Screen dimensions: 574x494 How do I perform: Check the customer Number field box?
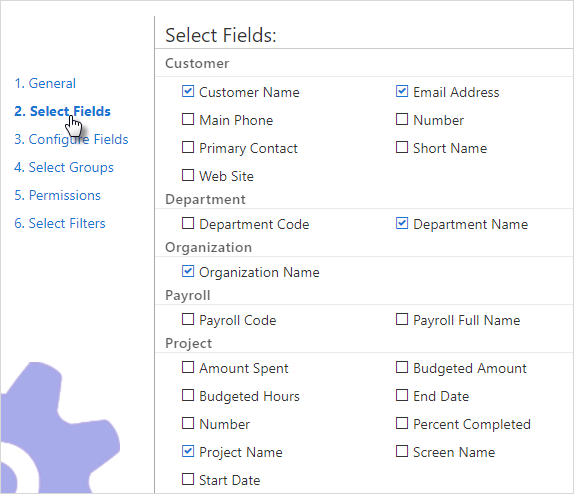tap(402, 119)
